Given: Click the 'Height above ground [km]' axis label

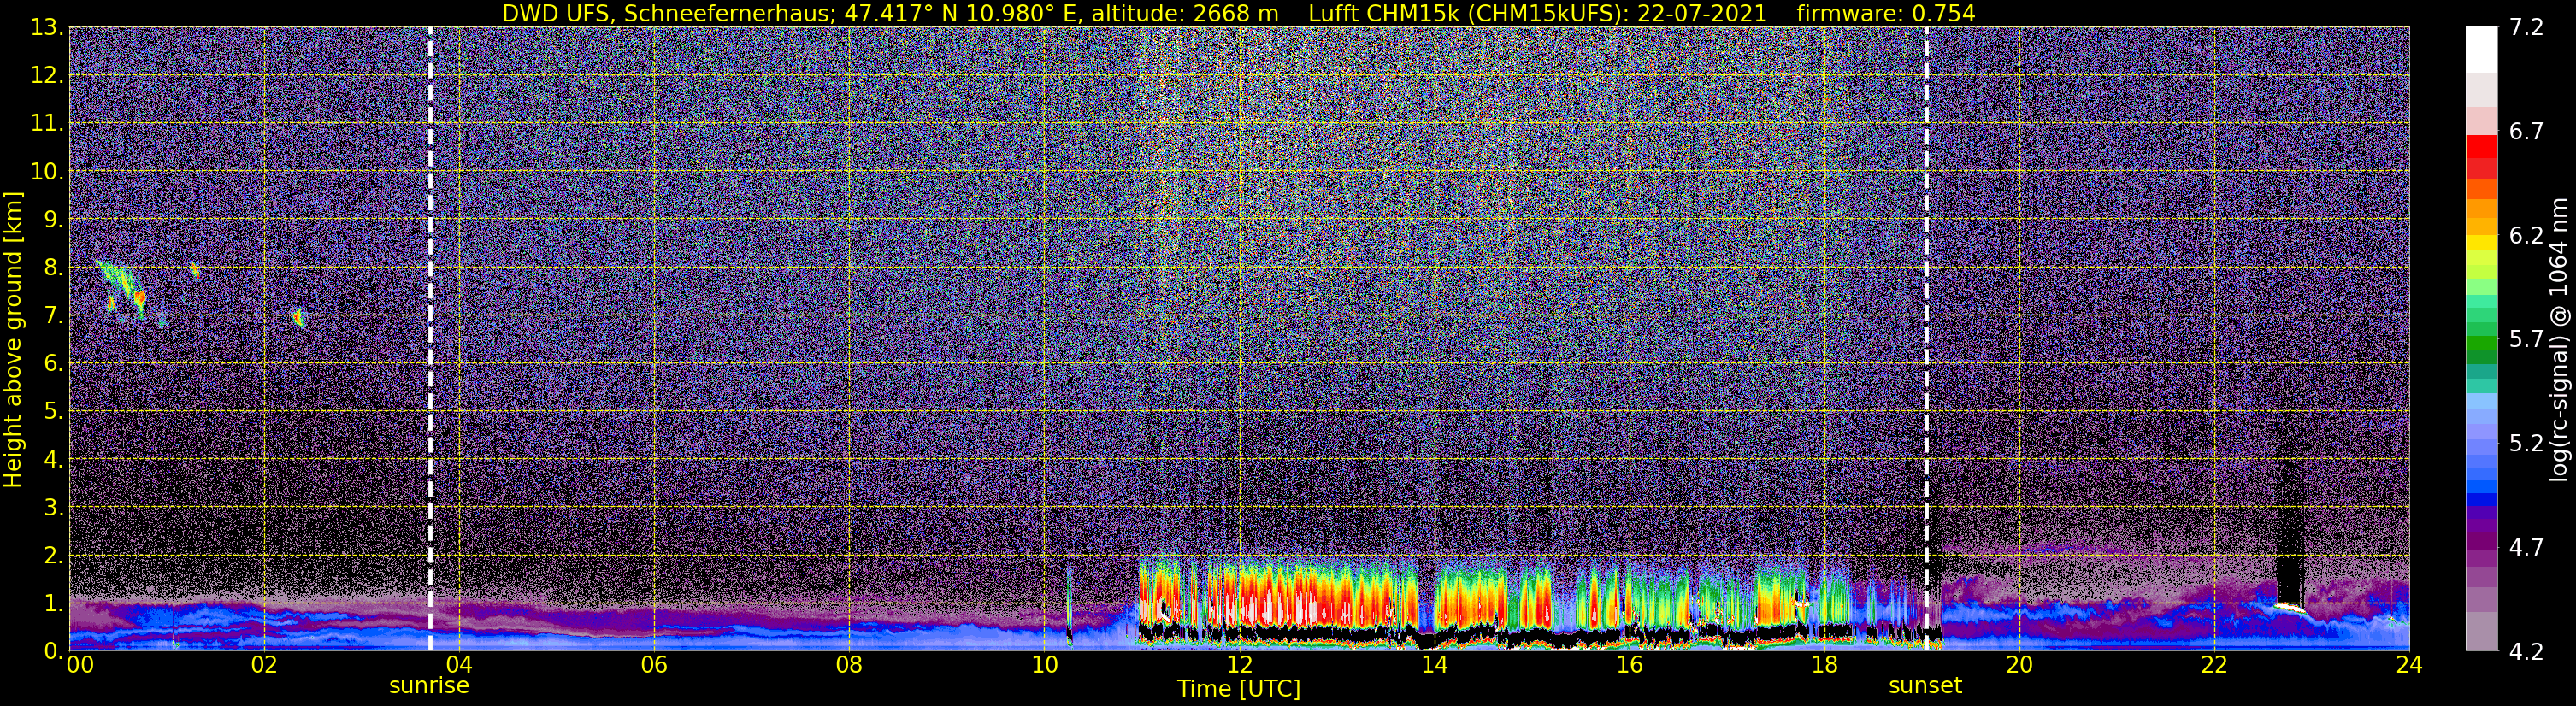Looking at the screenshot, I should pyautogui.click(x=13, y=339).
